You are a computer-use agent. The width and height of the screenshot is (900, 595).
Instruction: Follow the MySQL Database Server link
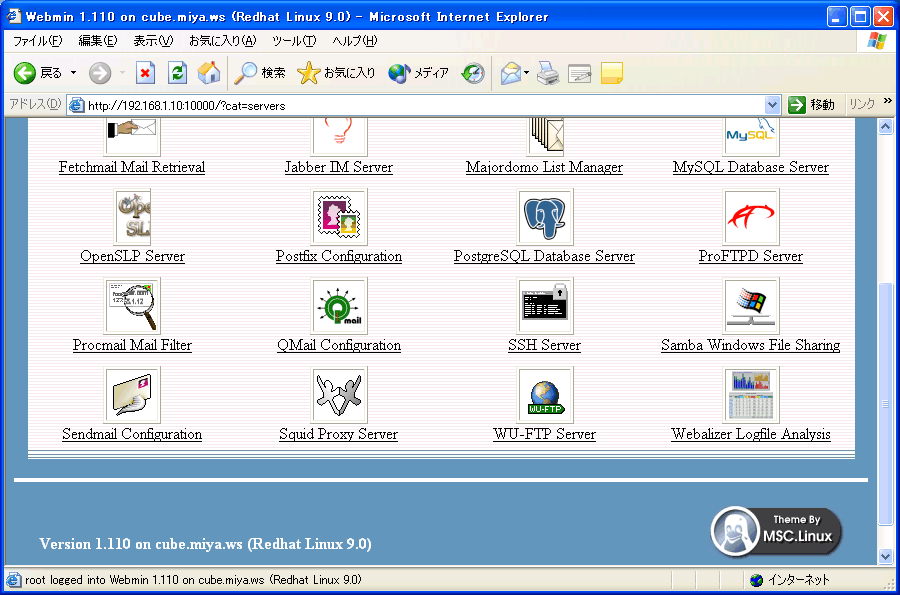point(751,167)
